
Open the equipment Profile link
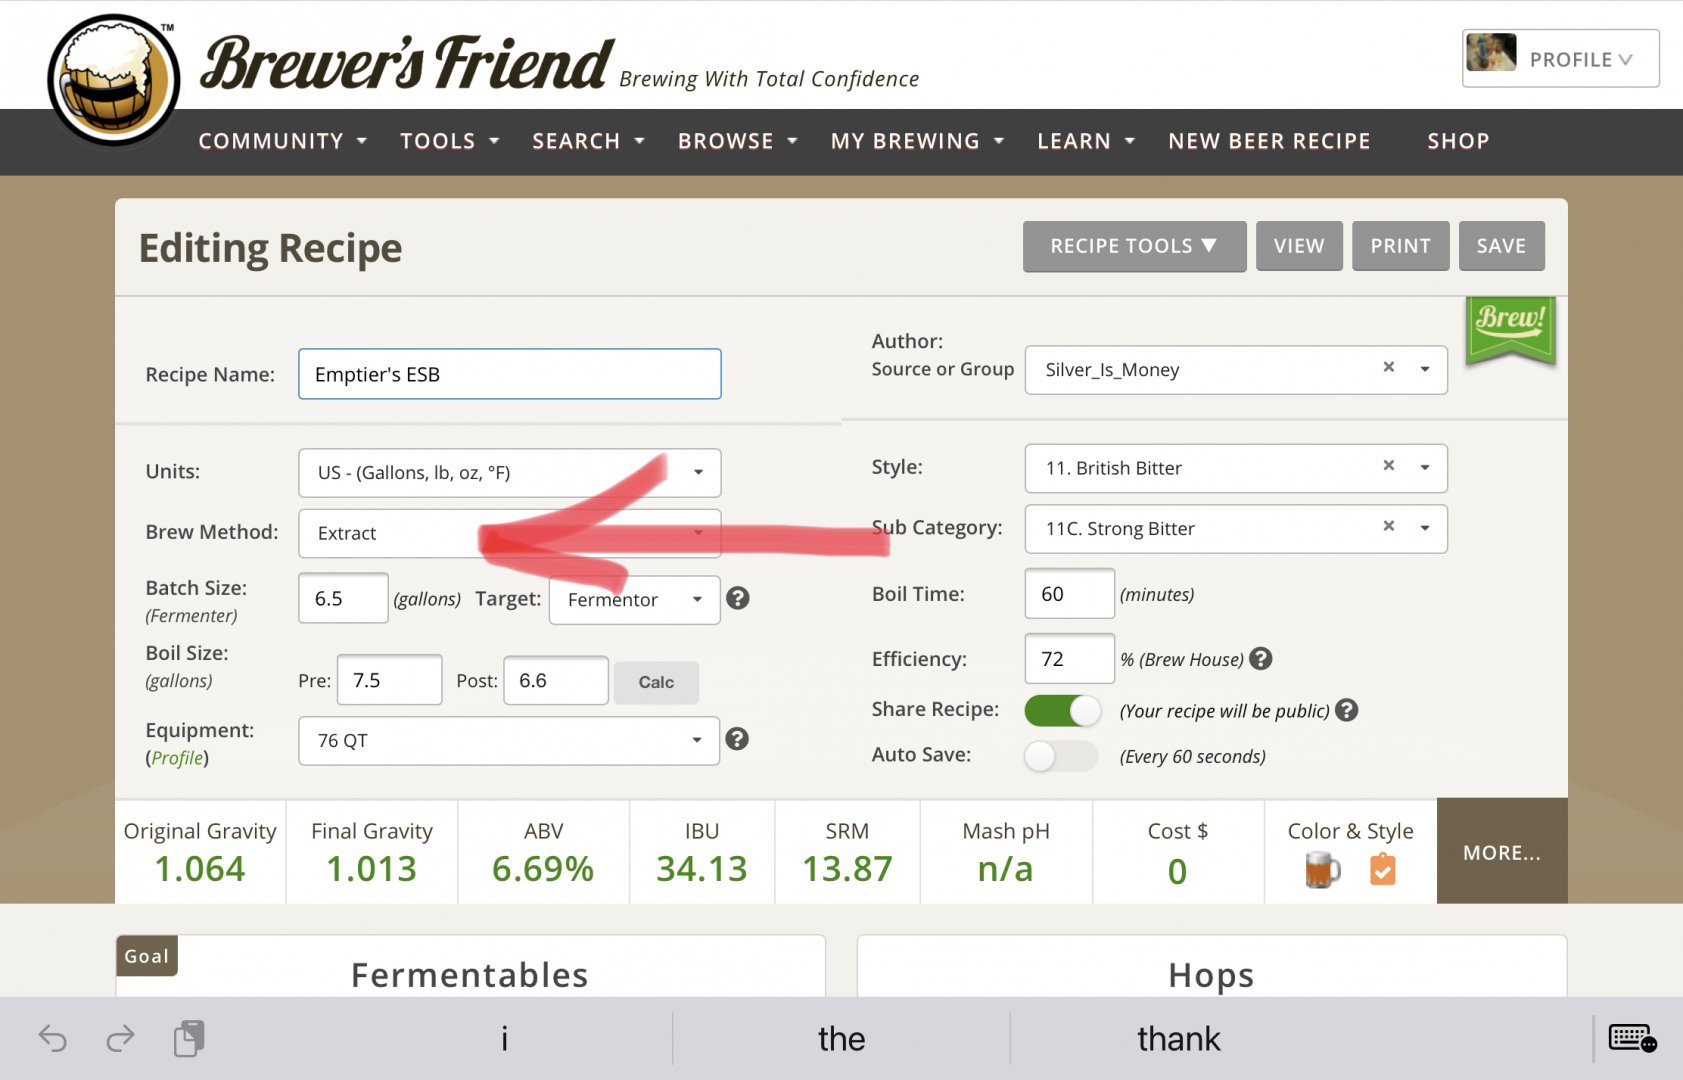pos(178,758)
